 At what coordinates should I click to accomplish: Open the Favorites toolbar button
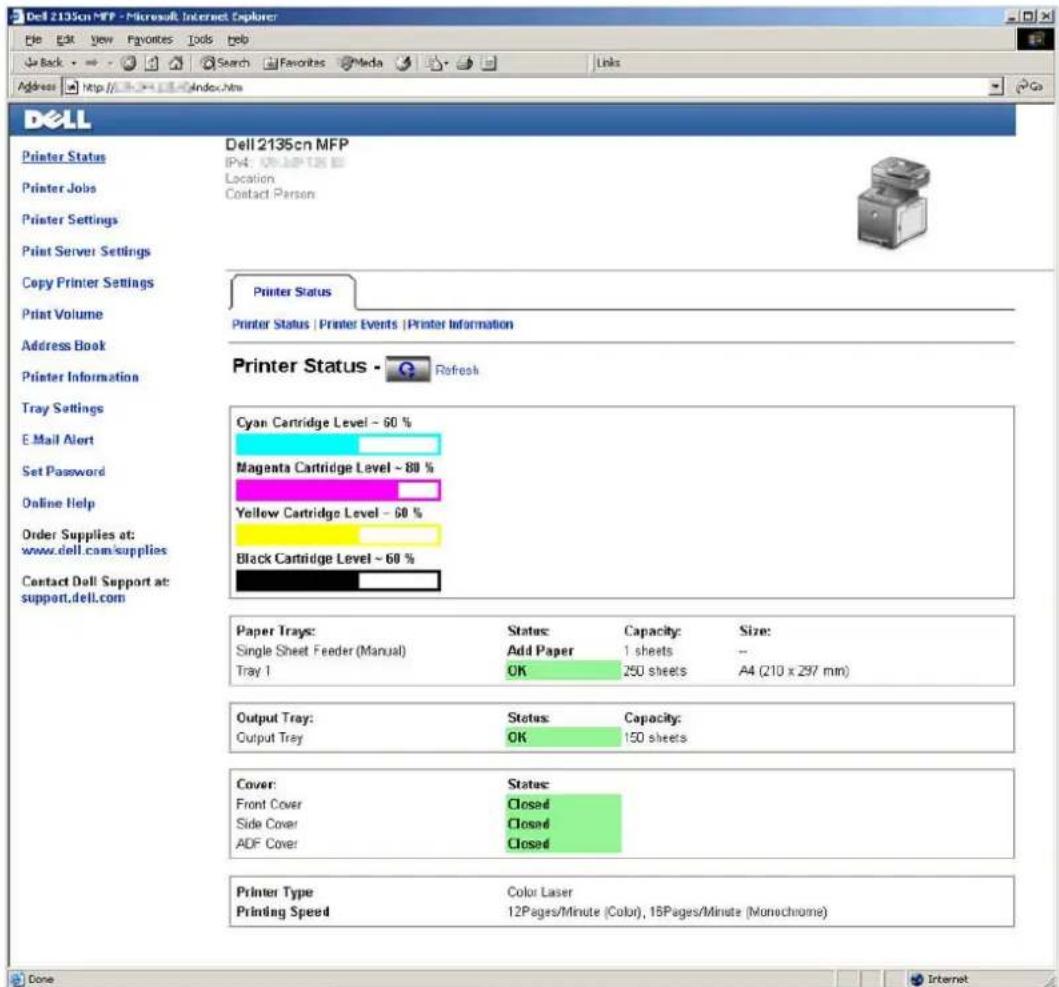294,63
